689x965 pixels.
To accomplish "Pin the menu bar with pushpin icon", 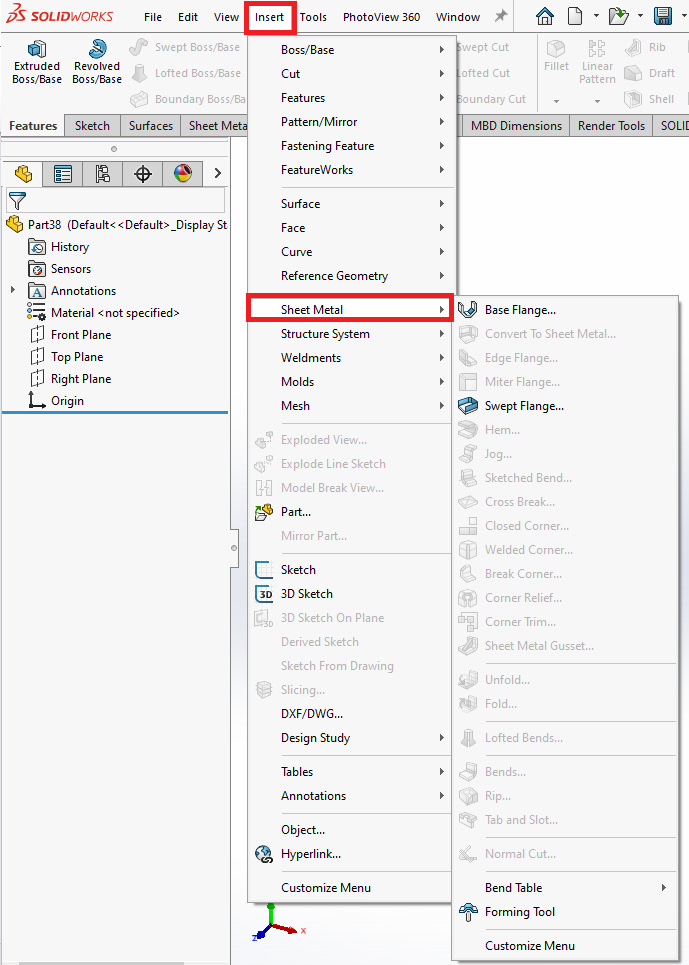I will coord(501,16).
